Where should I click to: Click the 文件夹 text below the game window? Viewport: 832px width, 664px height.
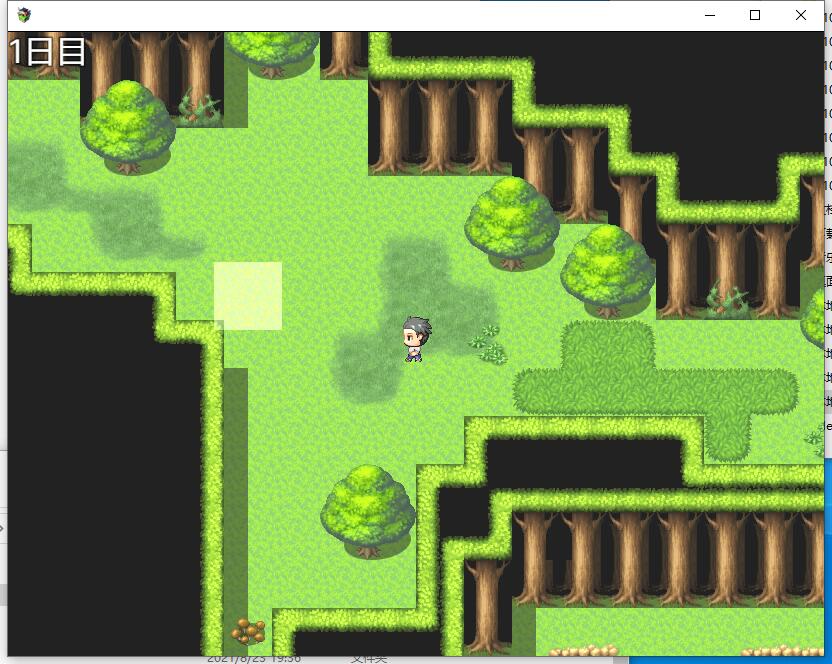(x=368, y=658)
